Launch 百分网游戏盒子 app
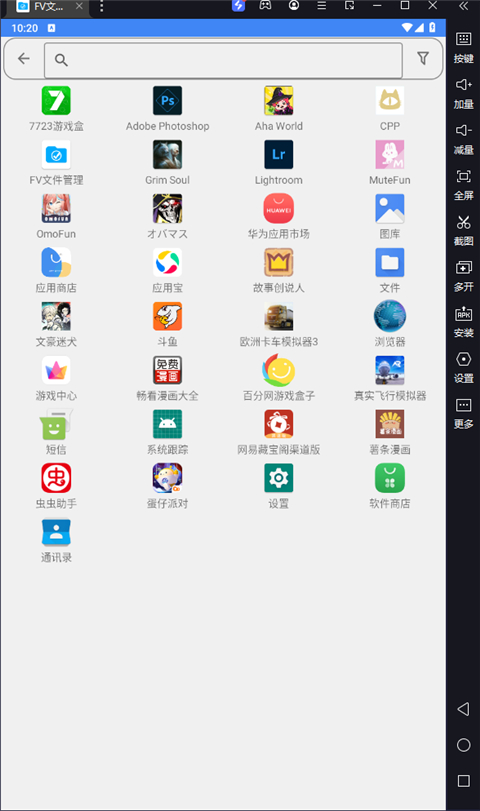 coord(278,370)
